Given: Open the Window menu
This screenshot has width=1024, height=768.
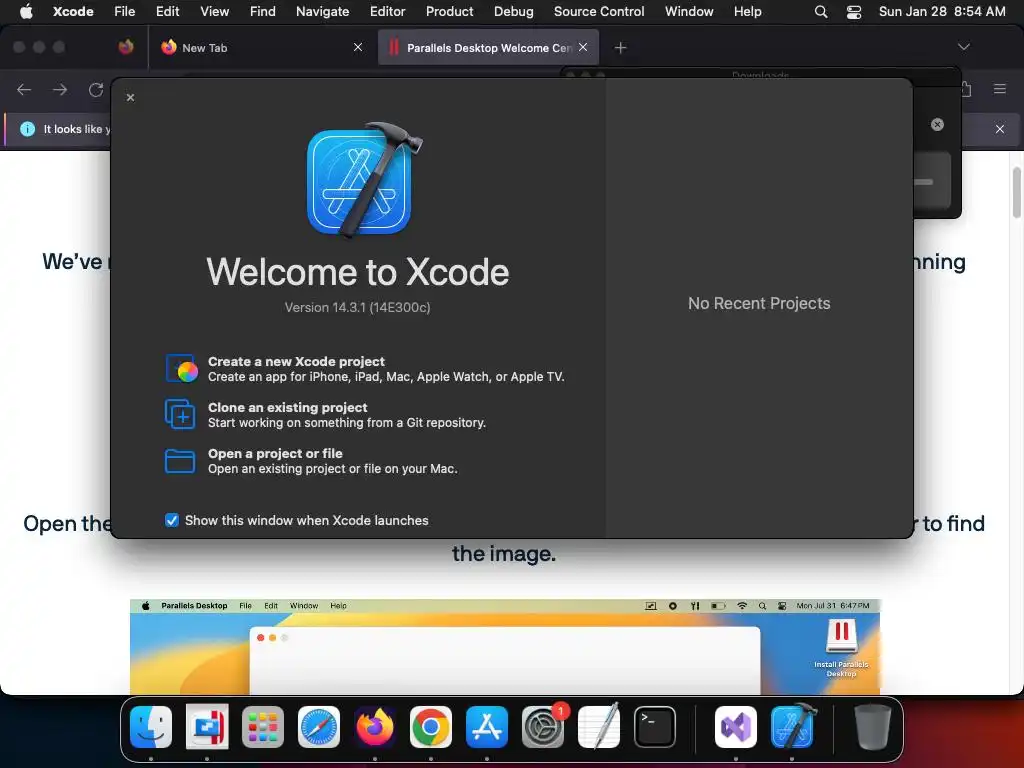Looking at the screenshot, I should point(689,12).
